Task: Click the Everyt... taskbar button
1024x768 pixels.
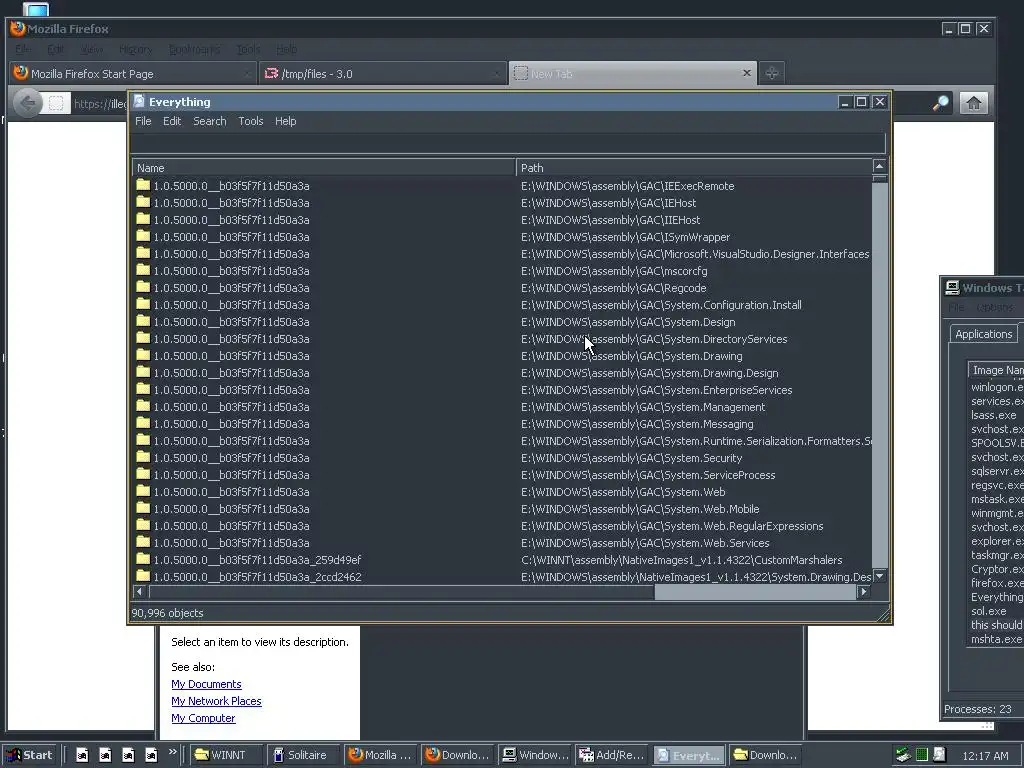Action: point(689,755)
